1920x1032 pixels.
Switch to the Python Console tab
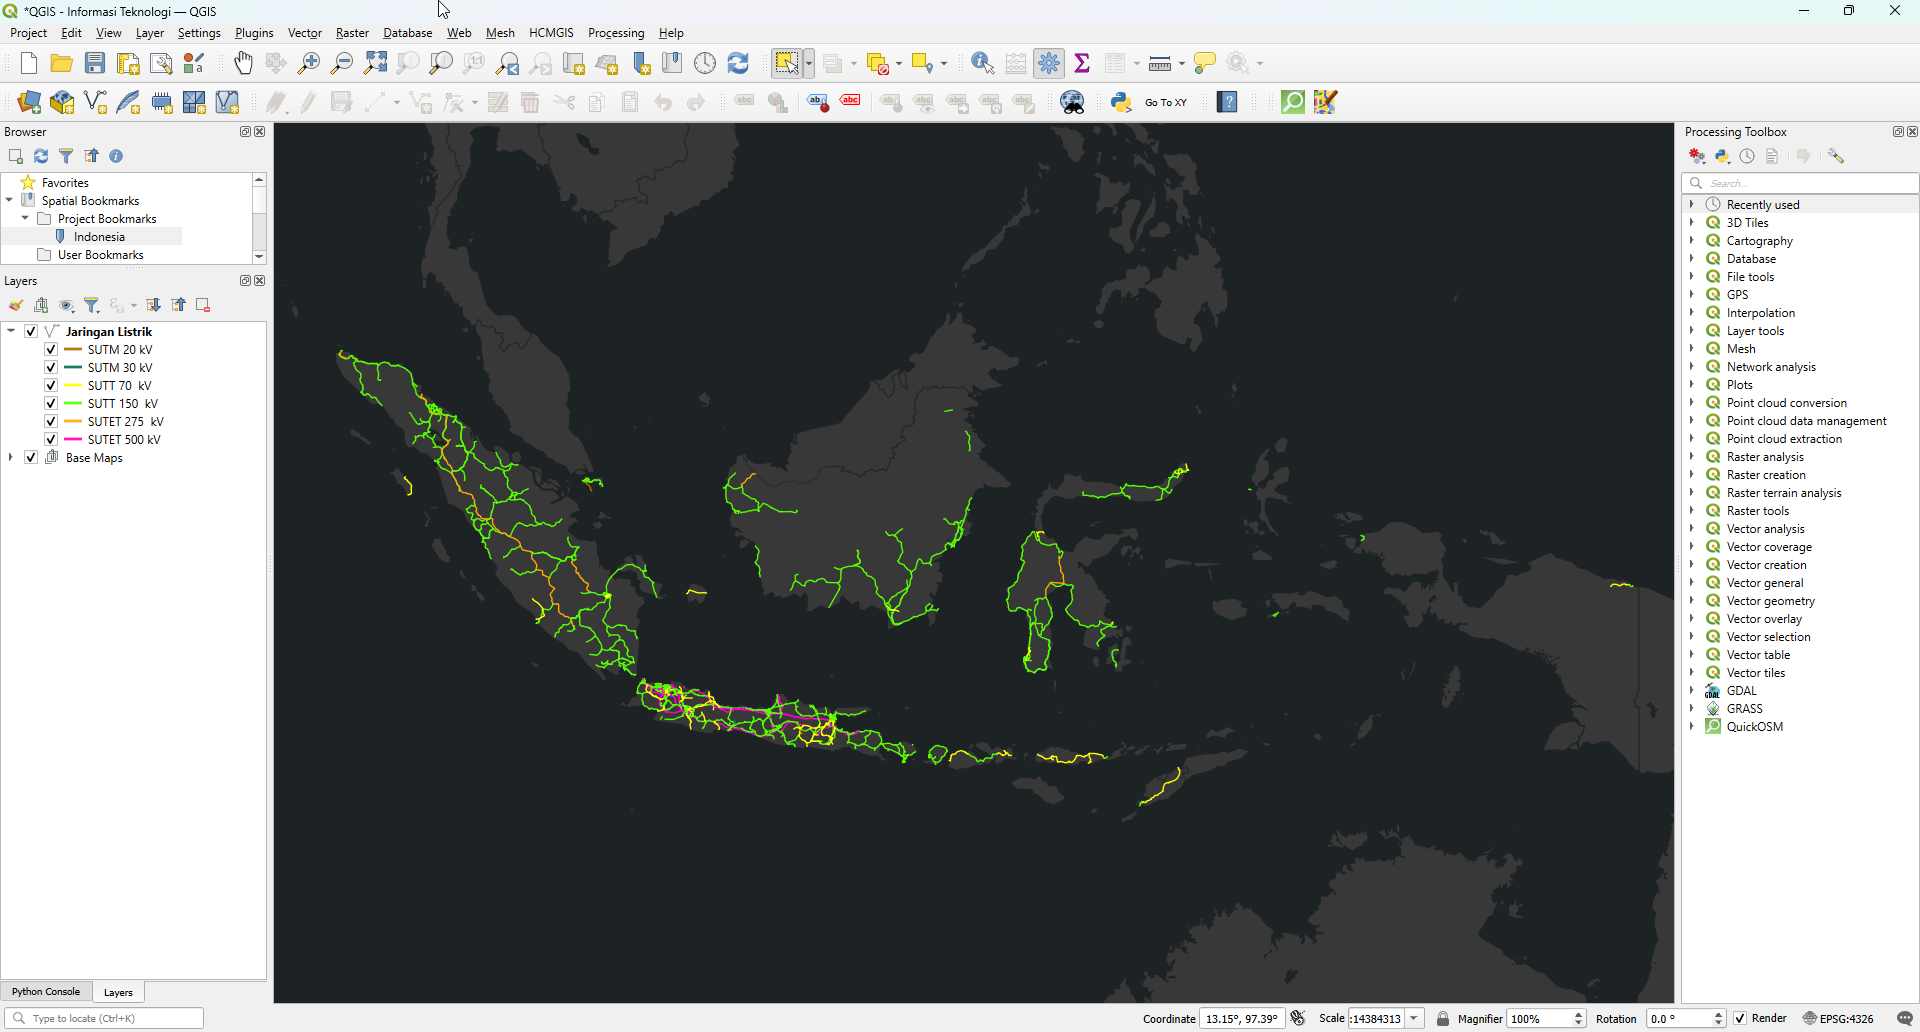click(x=46, y=992)
